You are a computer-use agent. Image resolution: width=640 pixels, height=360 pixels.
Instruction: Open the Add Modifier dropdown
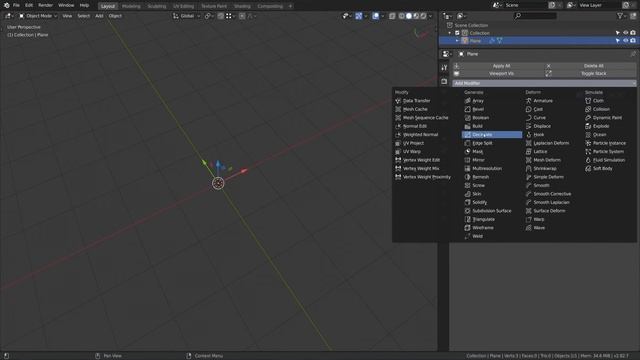coord(544,83)
